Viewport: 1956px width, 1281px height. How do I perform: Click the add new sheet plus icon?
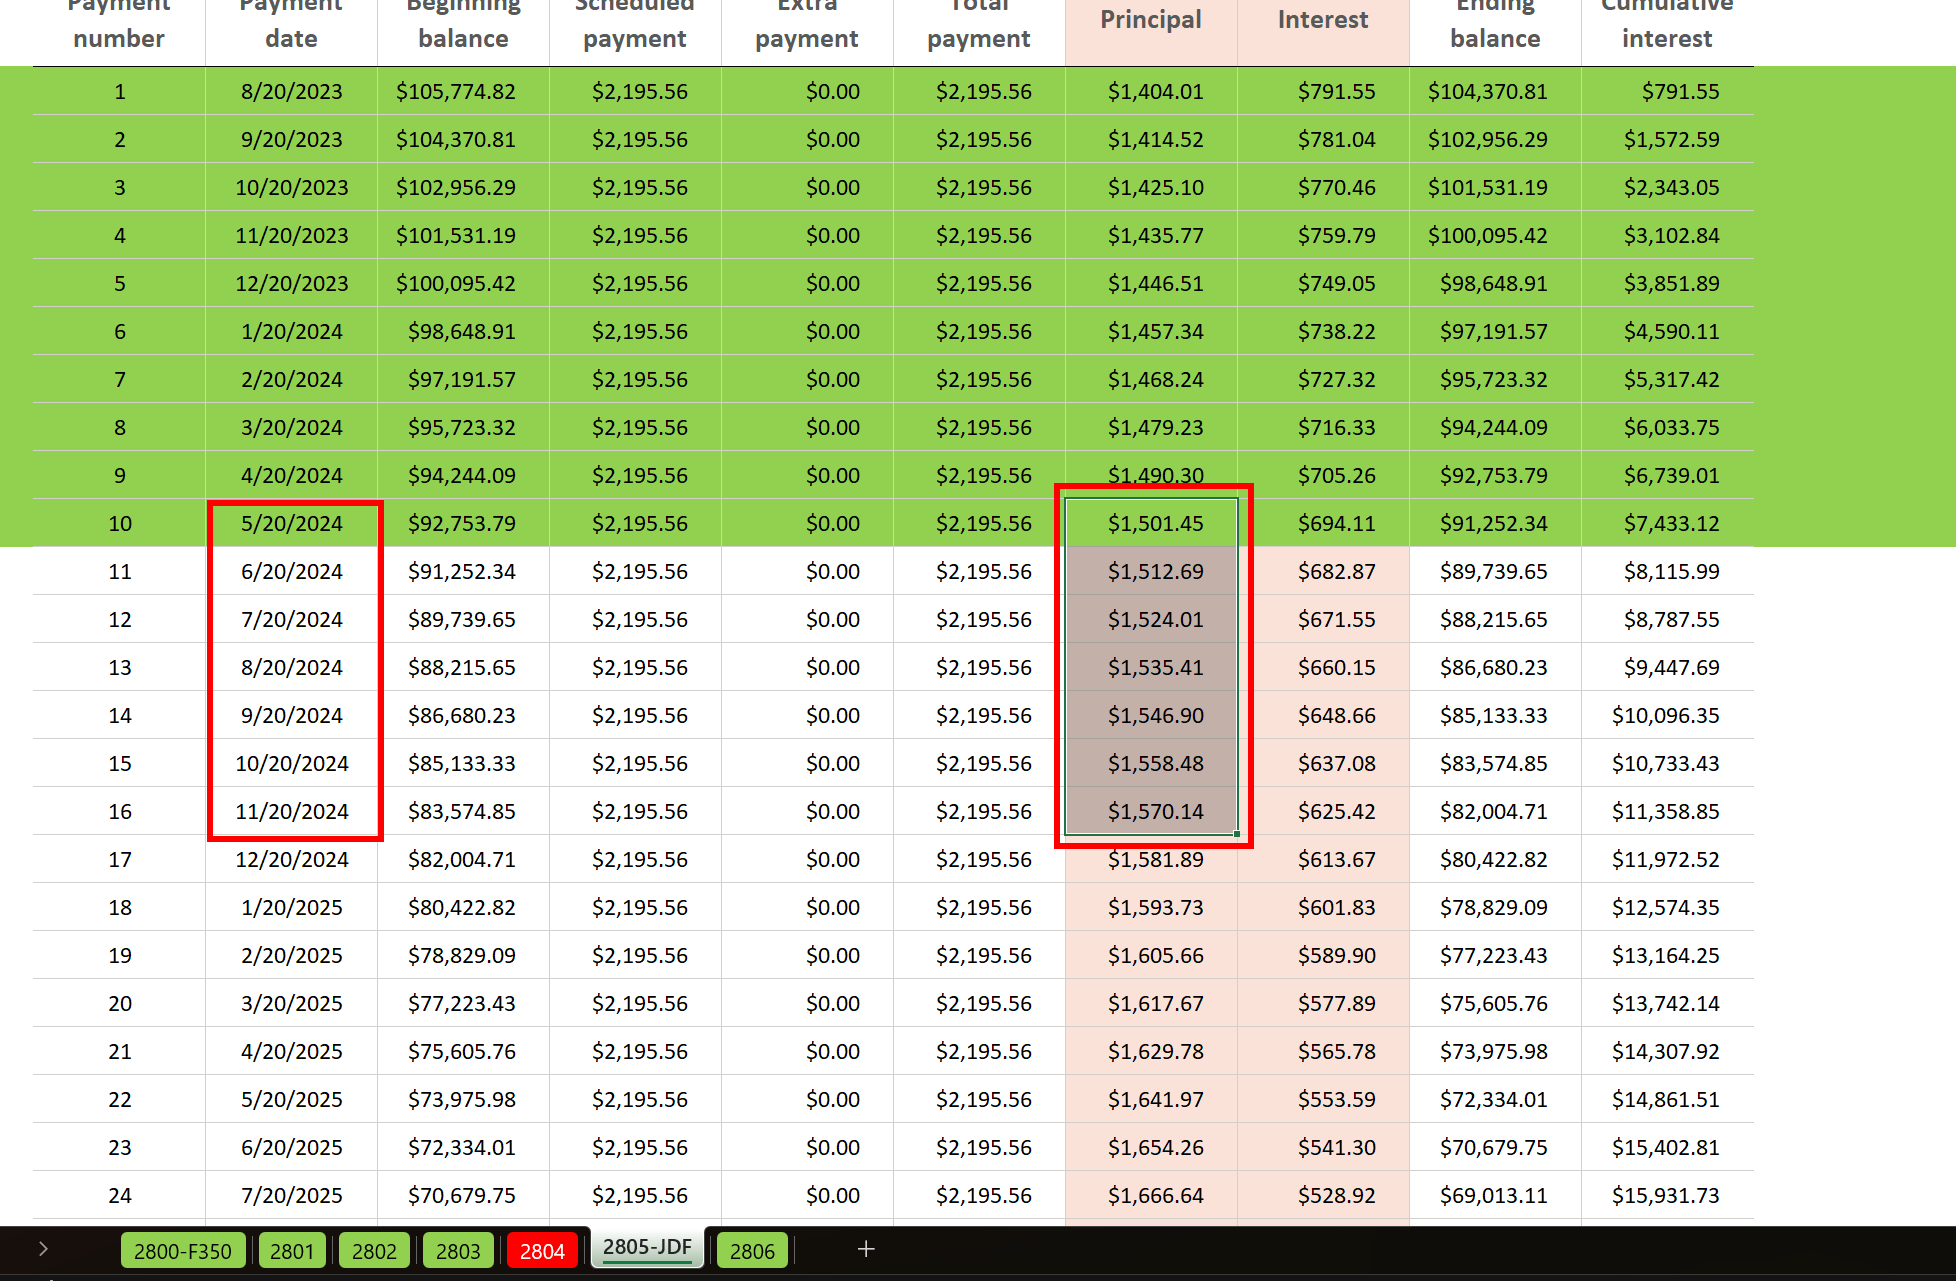(866, 1249)
